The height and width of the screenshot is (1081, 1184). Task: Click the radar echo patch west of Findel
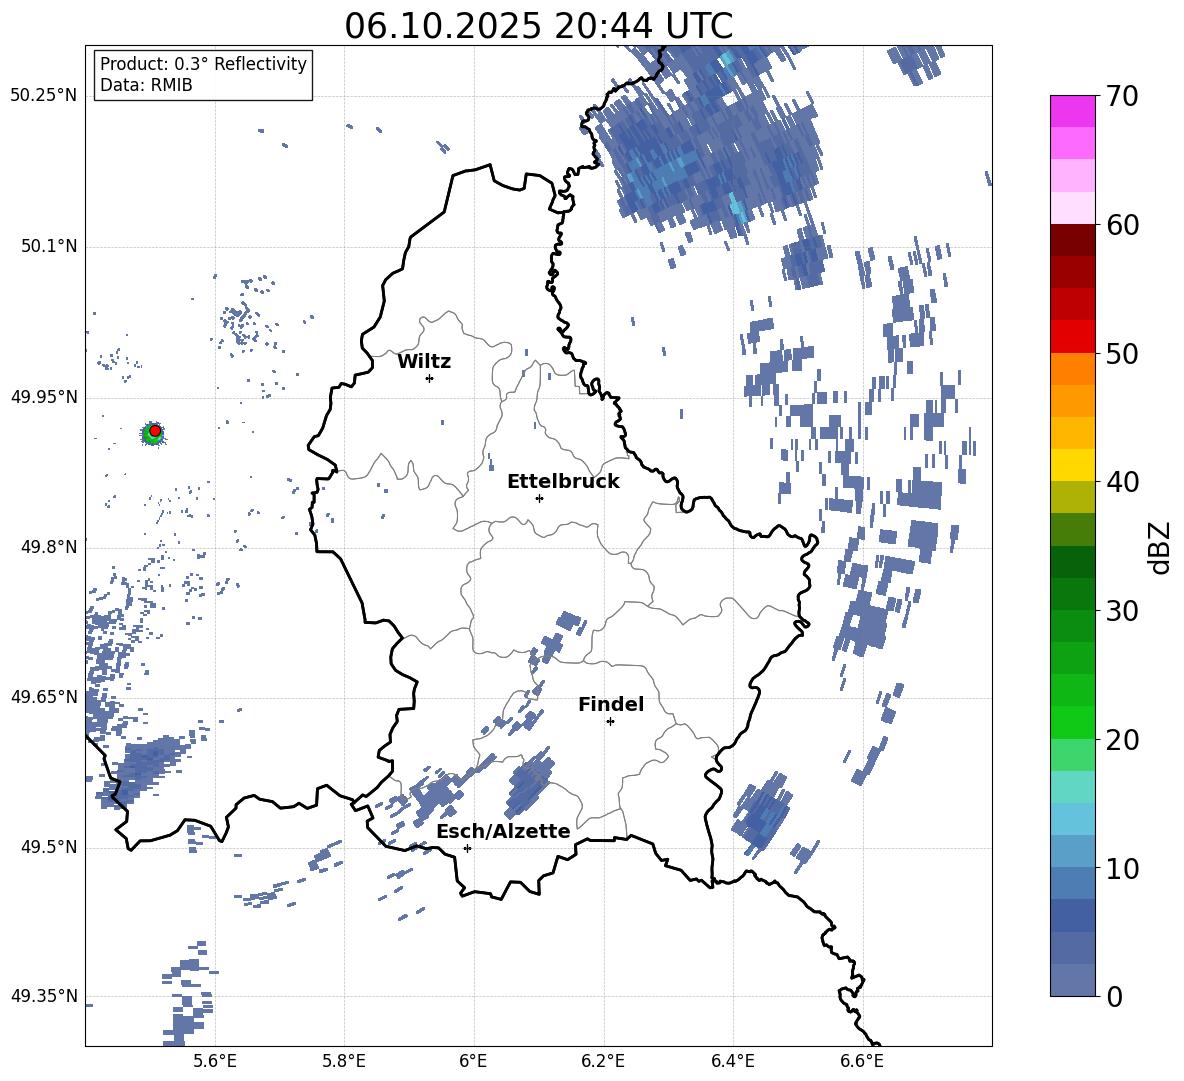point(530,783)
